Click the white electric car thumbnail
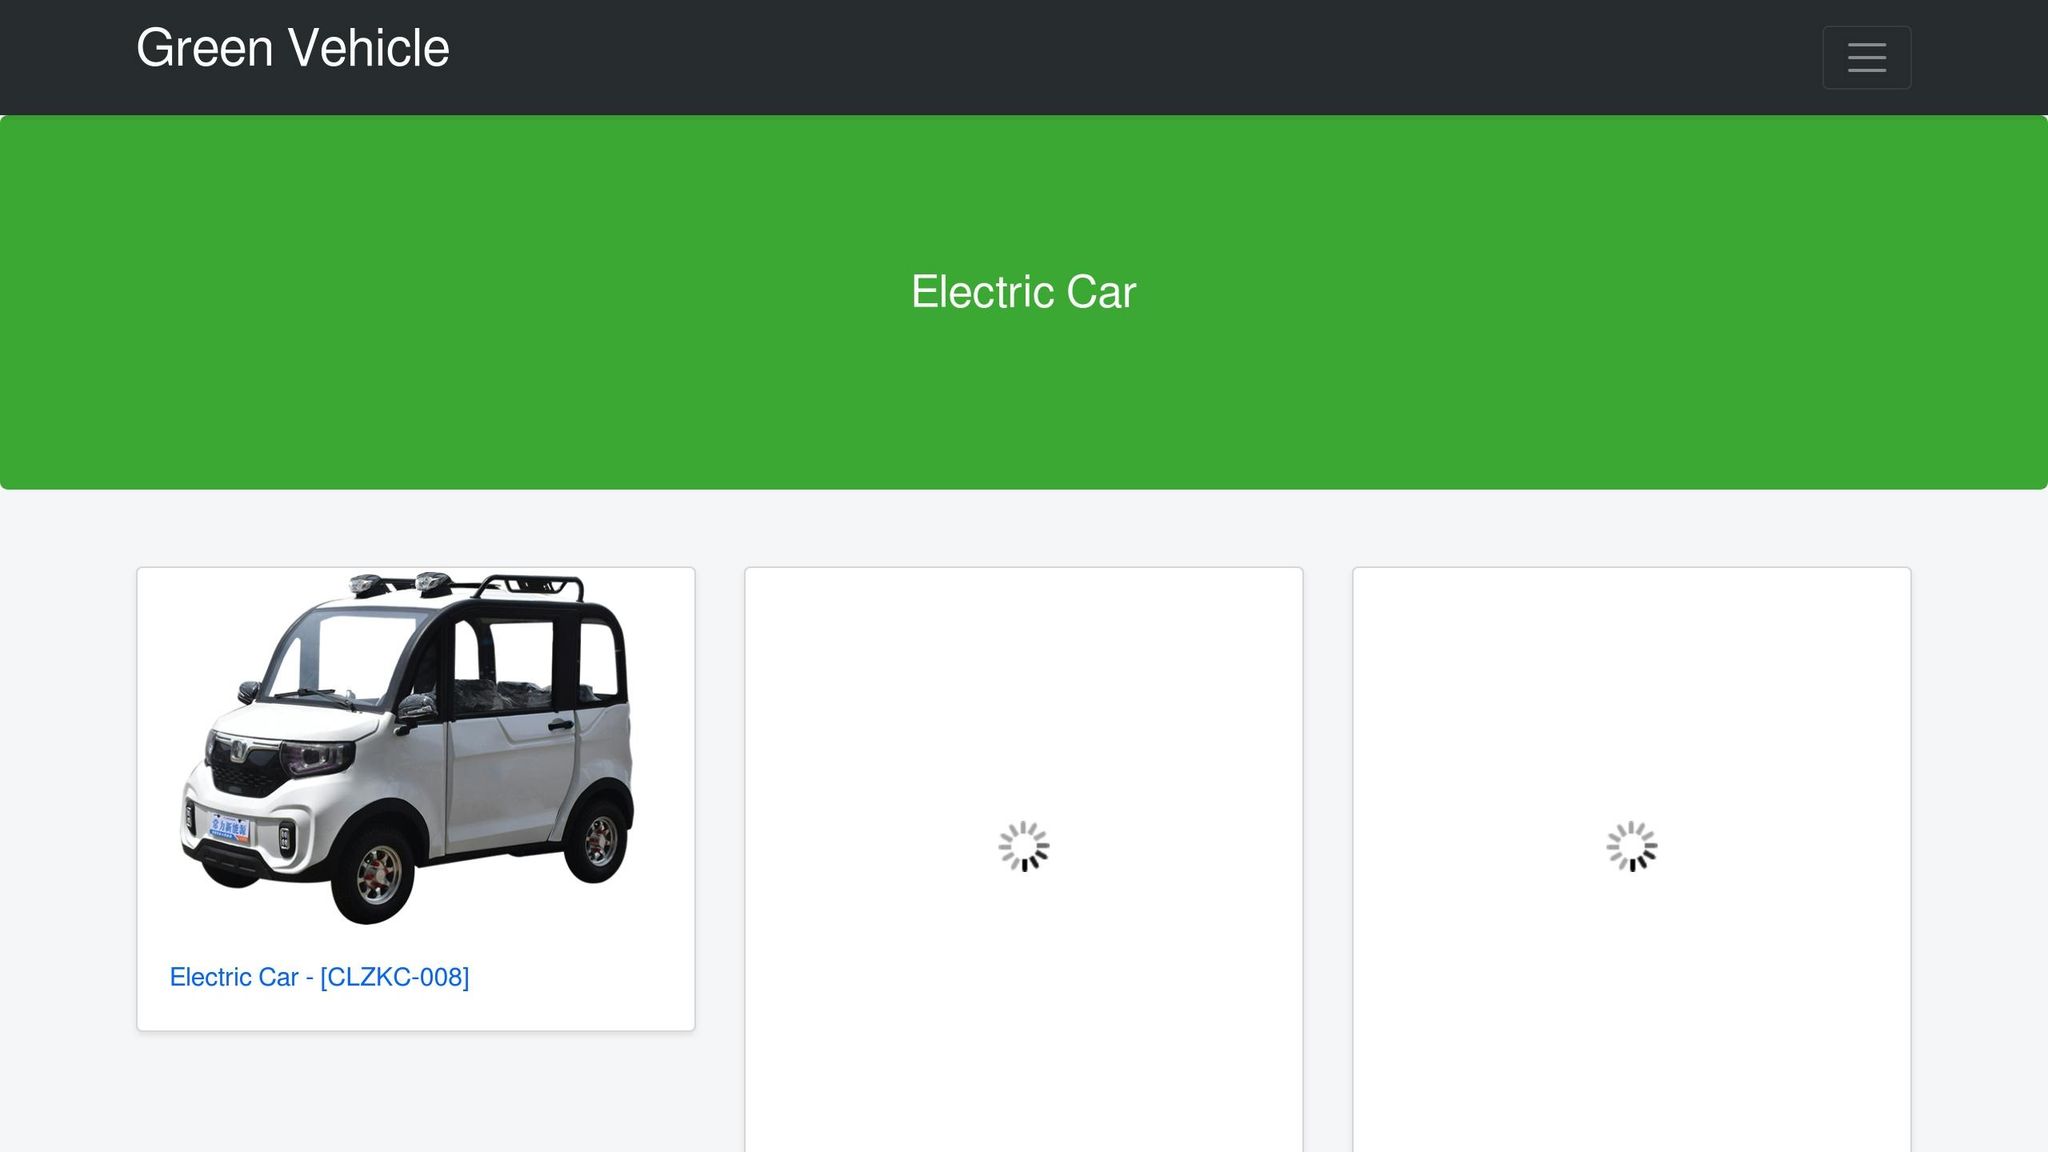Image resolution: width=2048 pixels, height=1152 pixels. [407, 748]
